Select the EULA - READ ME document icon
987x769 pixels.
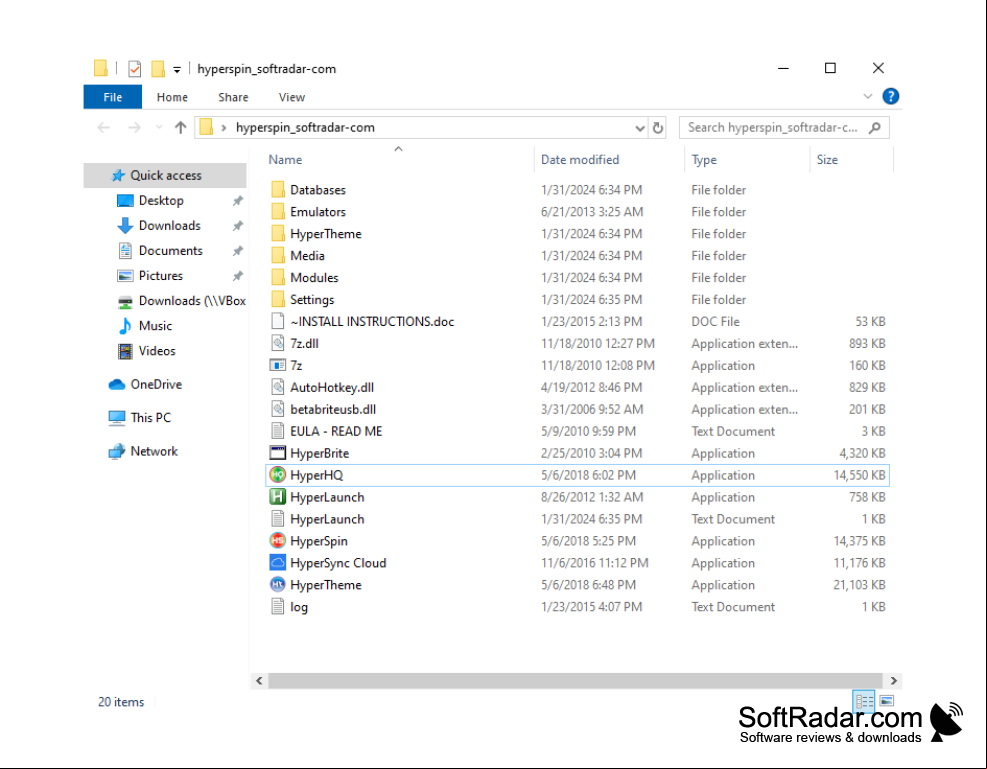point(278,431)
